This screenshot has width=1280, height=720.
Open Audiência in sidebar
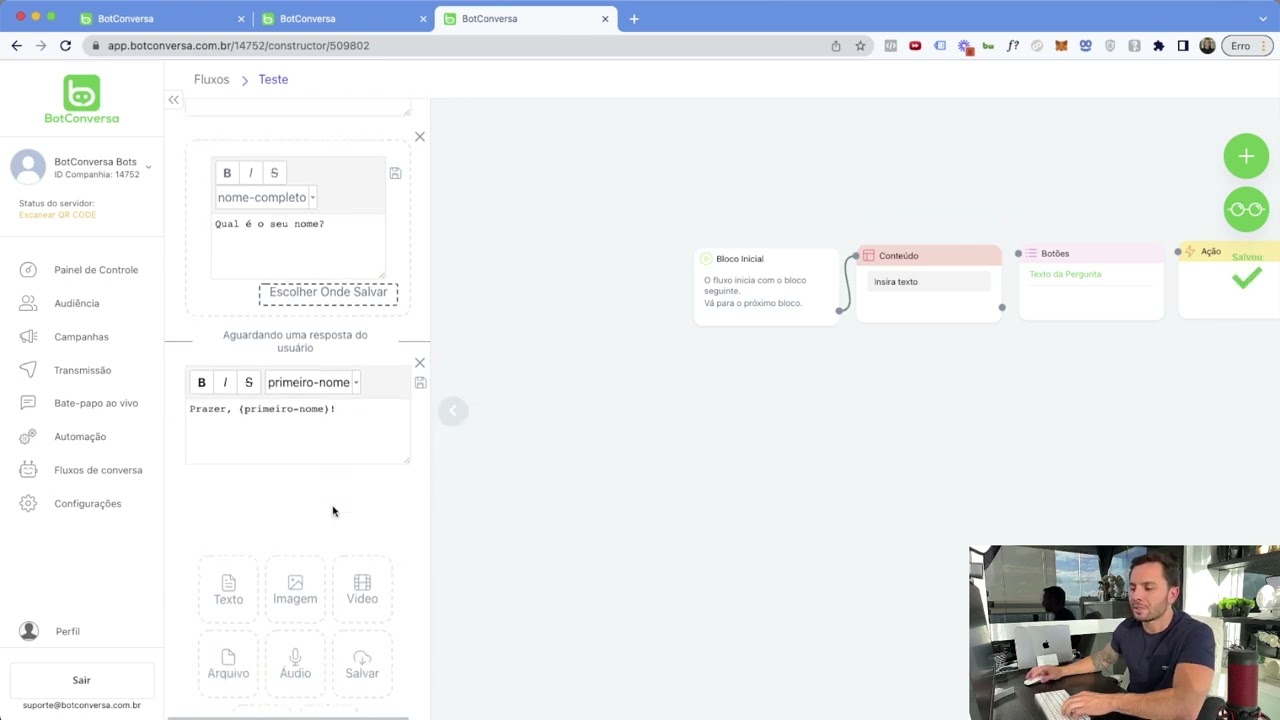point(76,303)
